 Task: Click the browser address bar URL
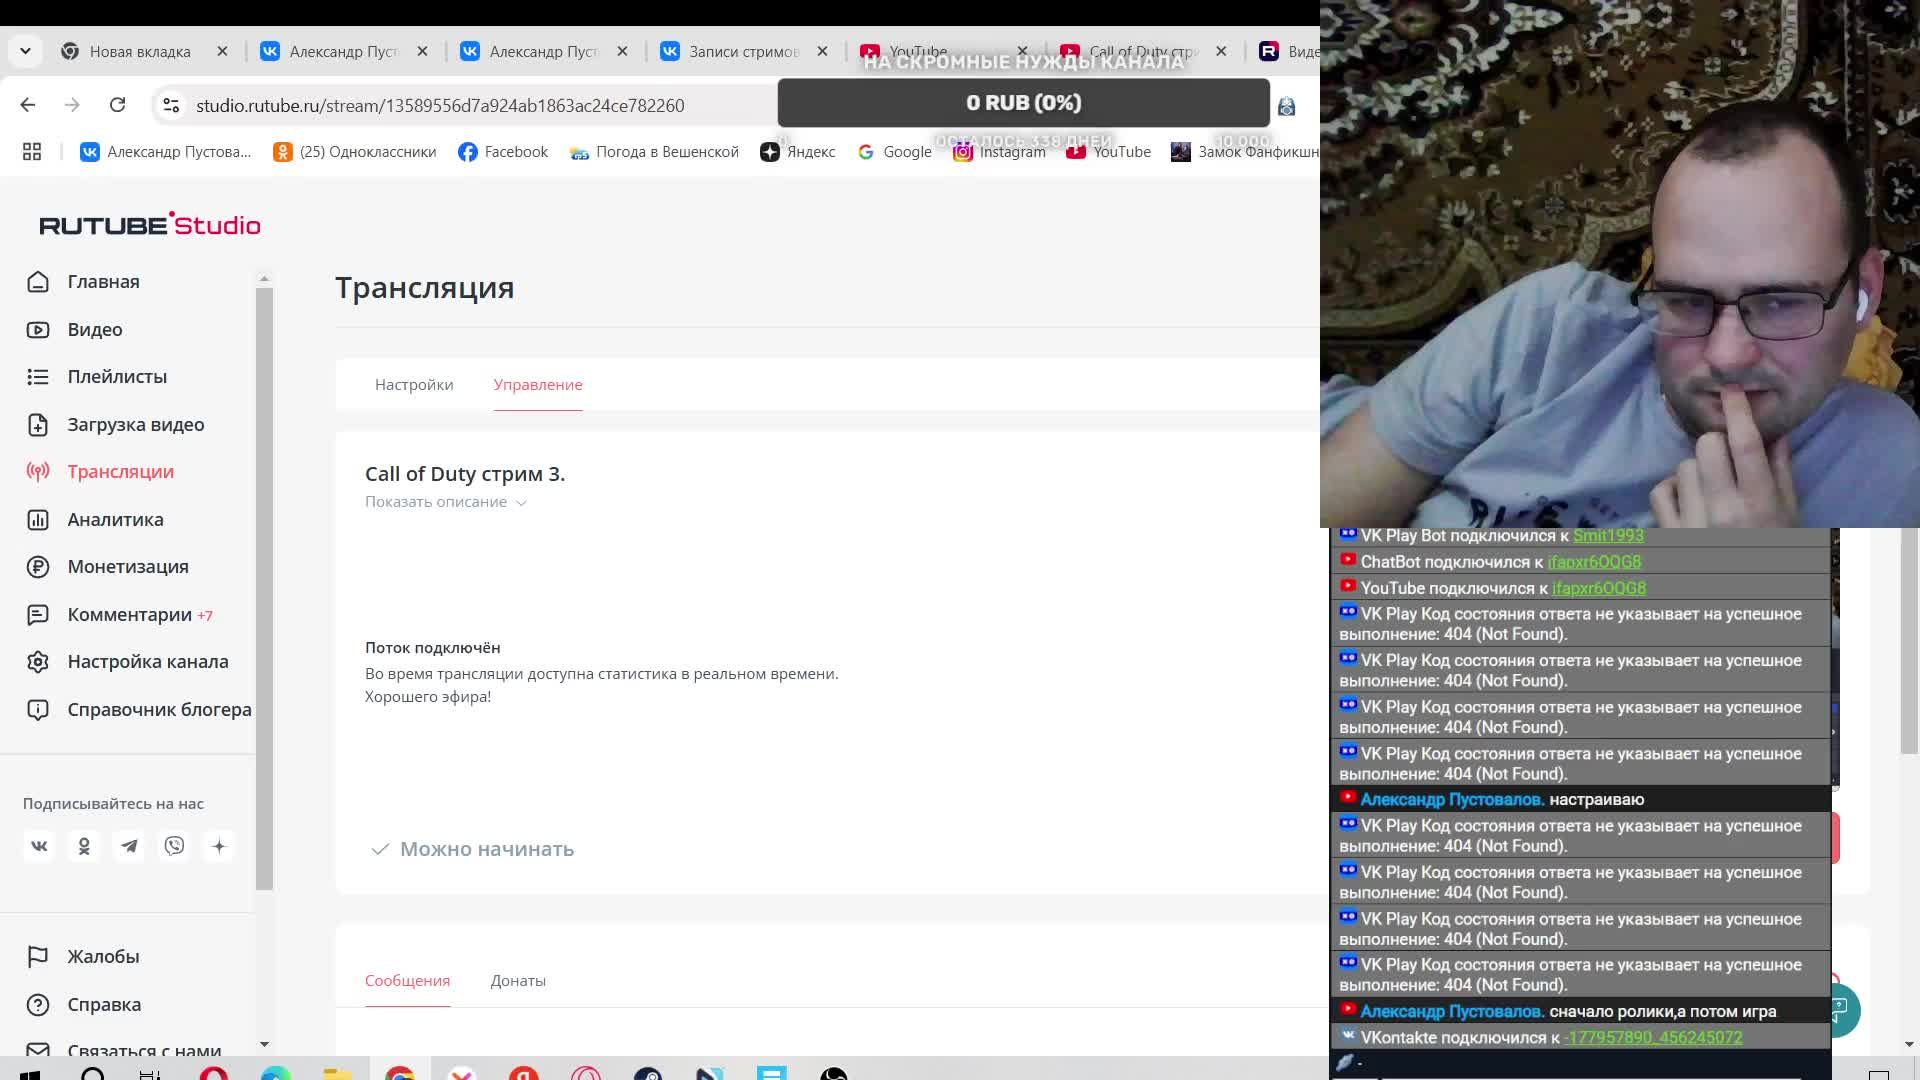click(440, 106)
